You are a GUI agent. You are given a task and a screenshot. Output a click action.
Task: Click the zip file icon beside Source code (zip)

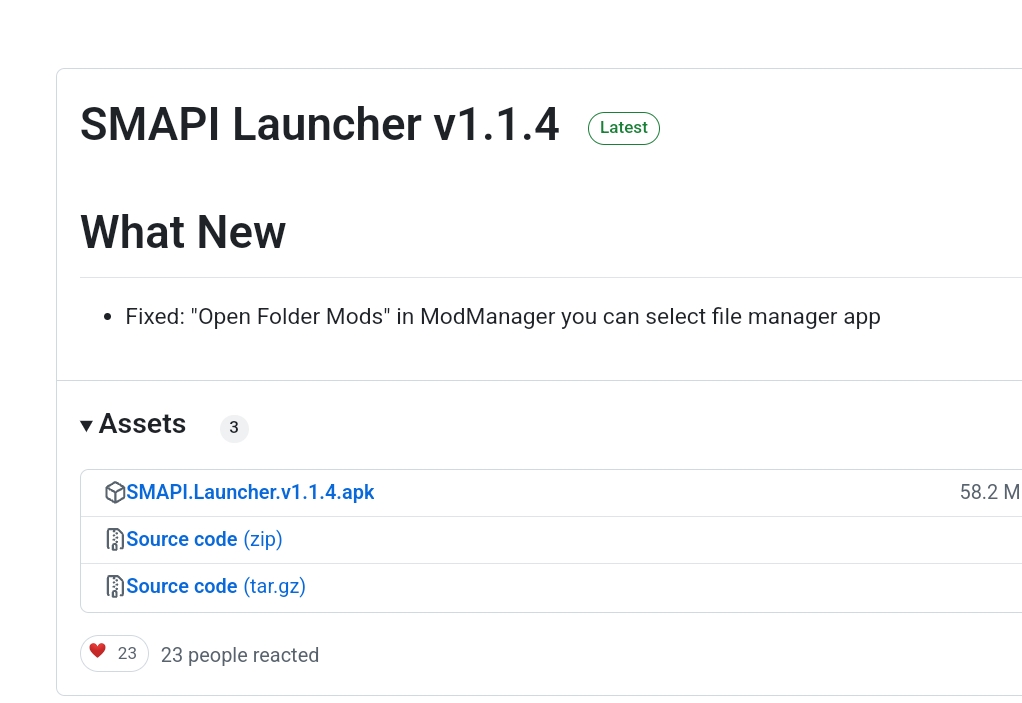(115, 539)
